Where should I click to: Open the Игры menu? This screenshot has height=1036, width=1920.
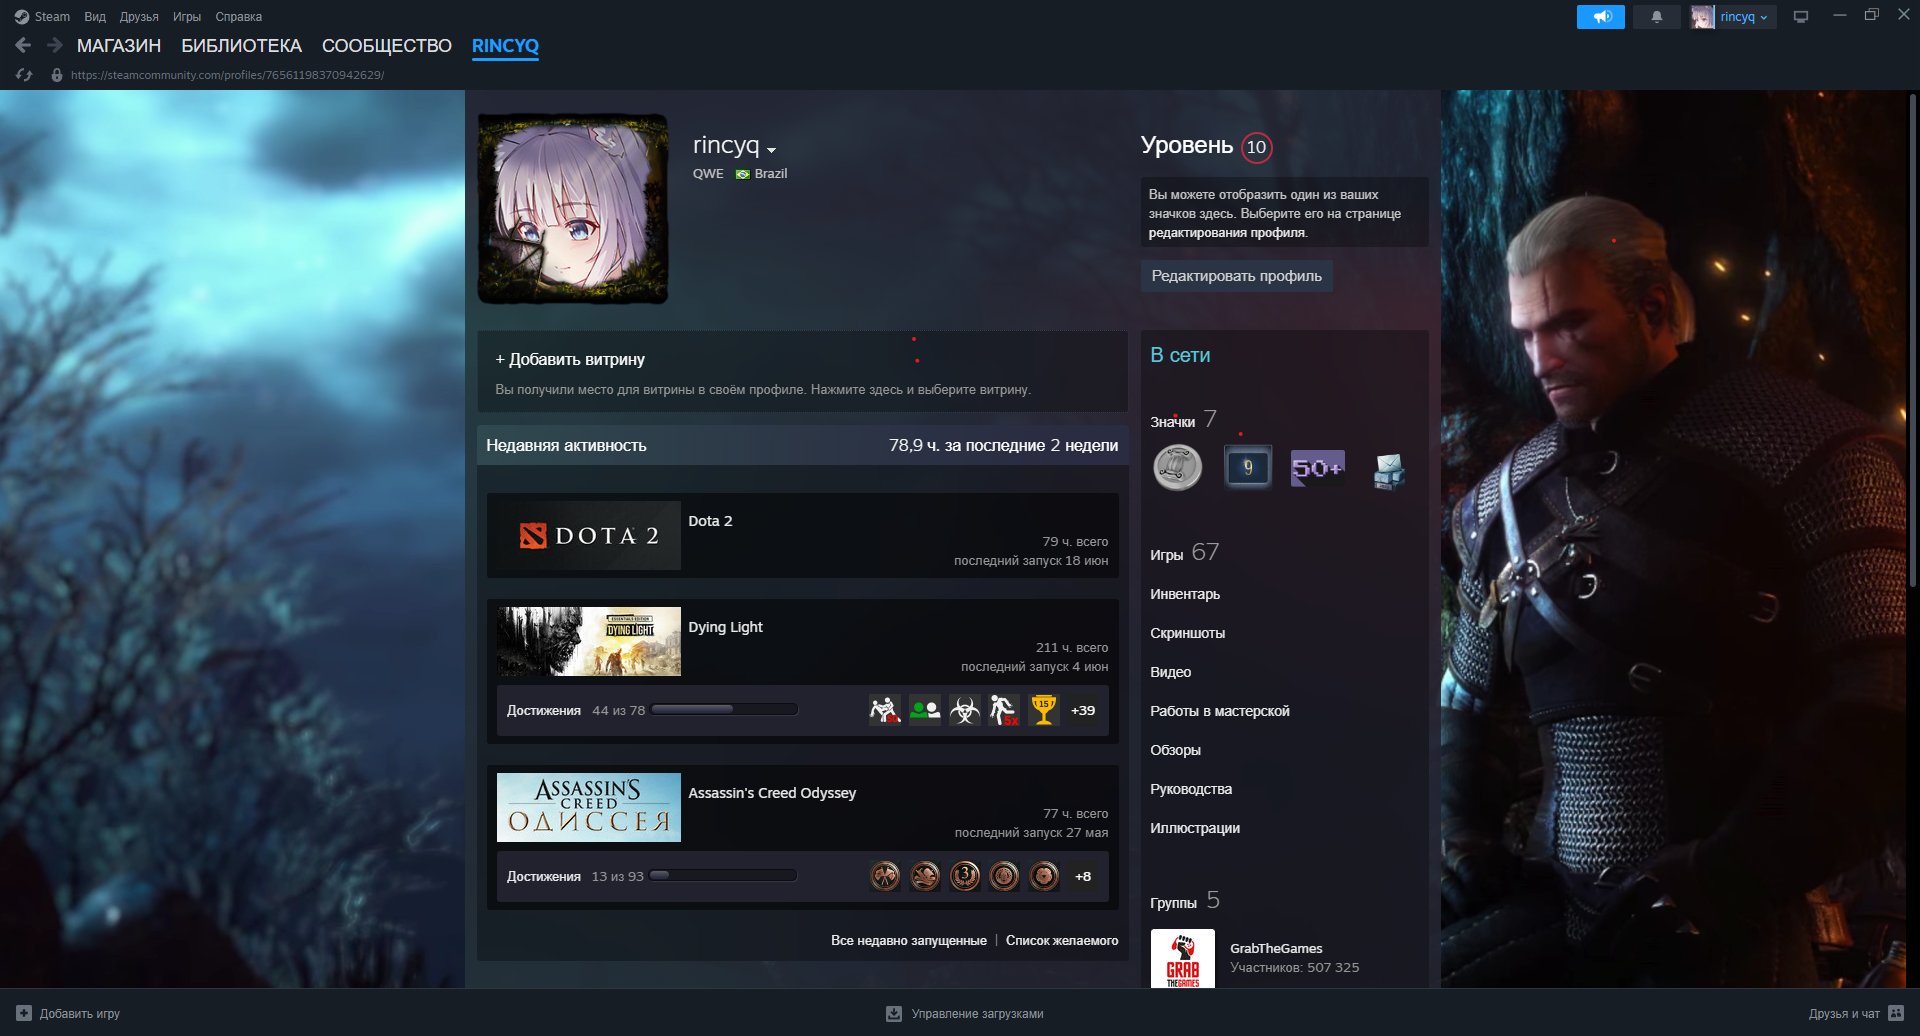(x=187, y=17)
